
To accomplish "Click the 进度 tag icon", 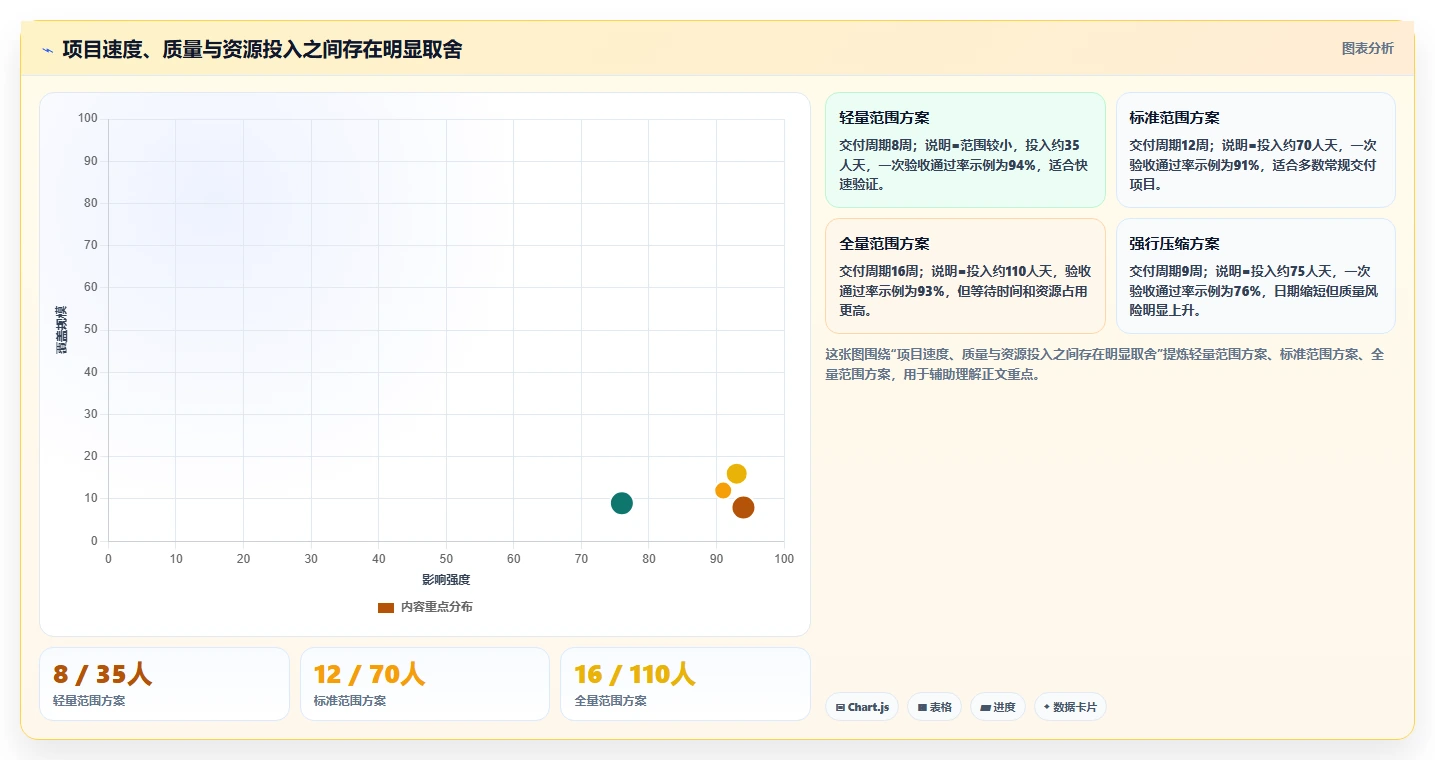I will (985, 707).
